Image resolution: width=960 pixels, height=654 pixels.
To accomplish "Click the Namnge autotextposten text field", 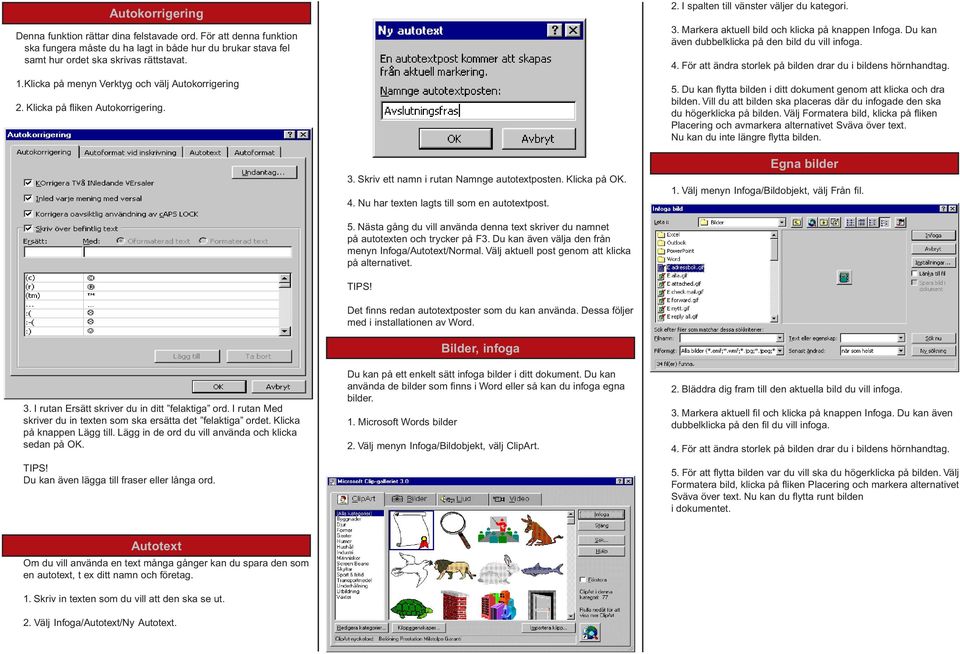I will pos(478,111).
